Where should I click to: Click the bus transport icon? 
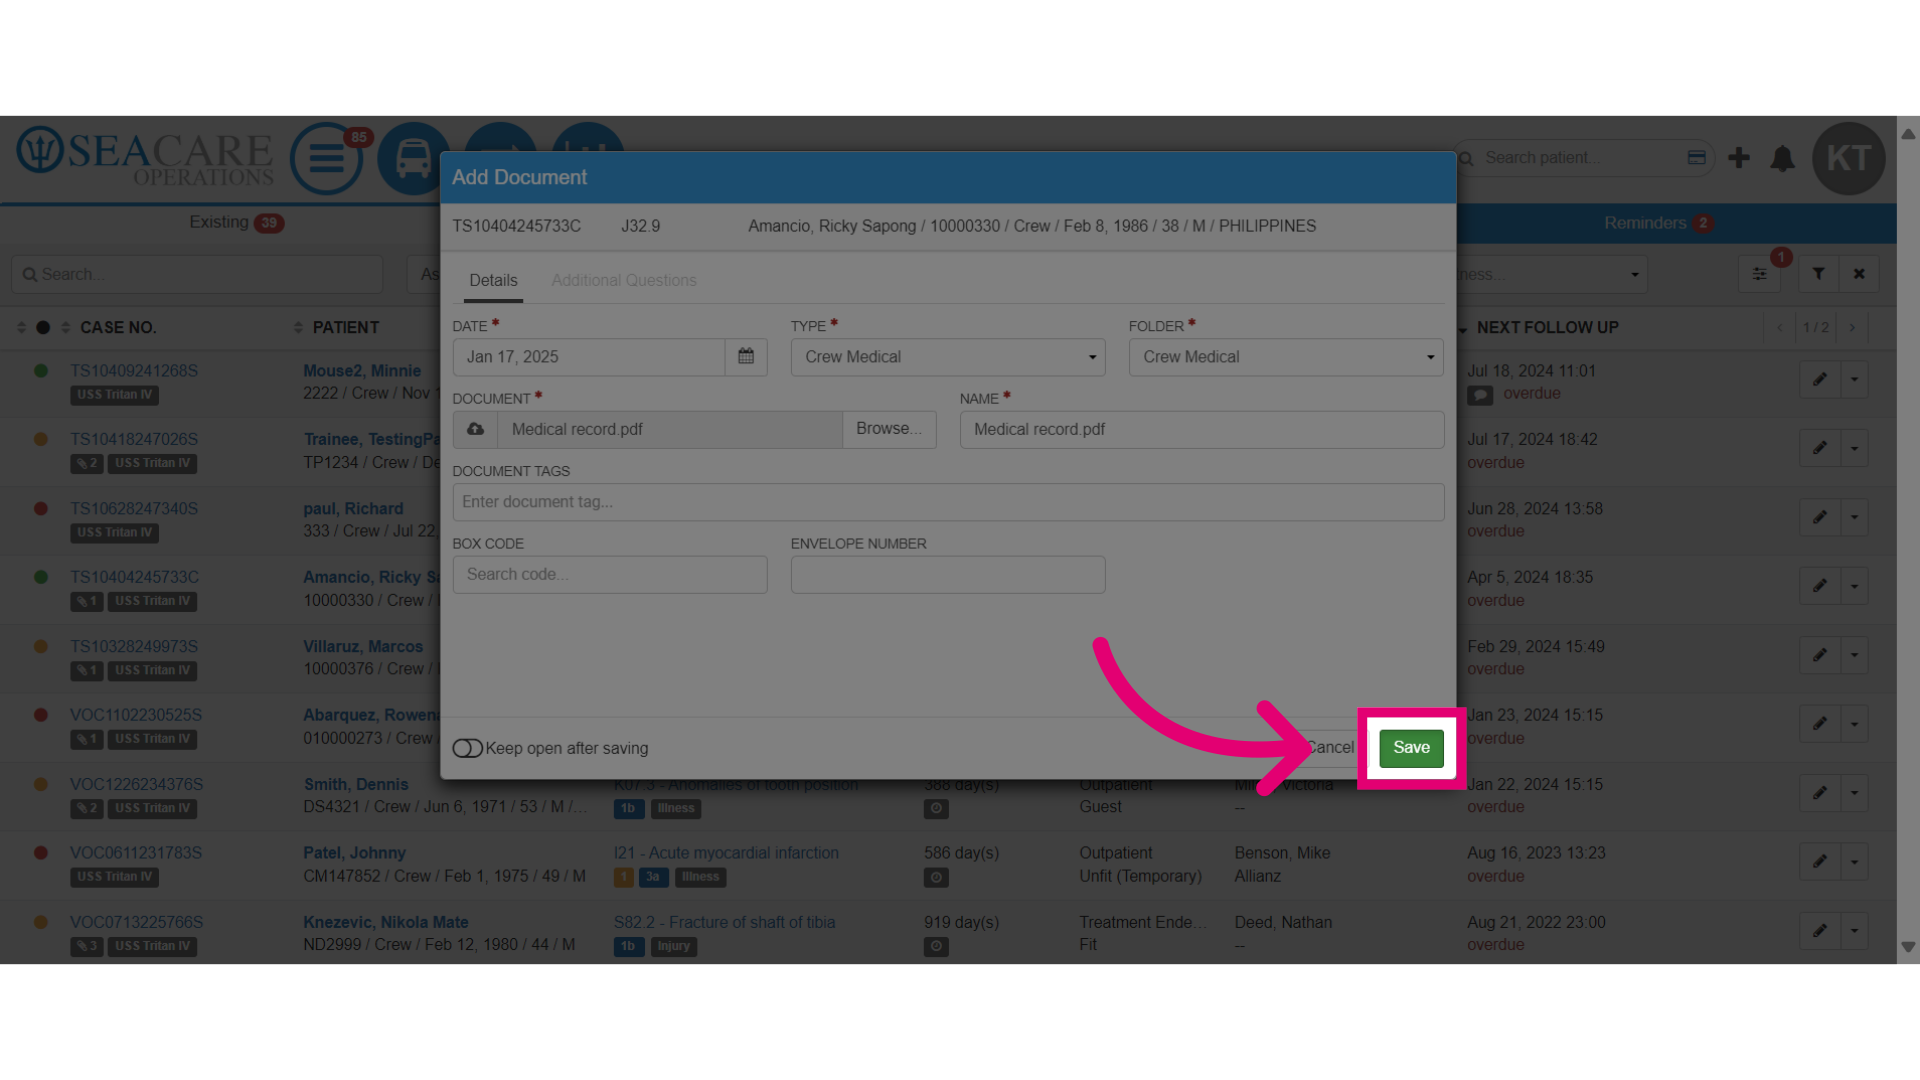point(413,158)
